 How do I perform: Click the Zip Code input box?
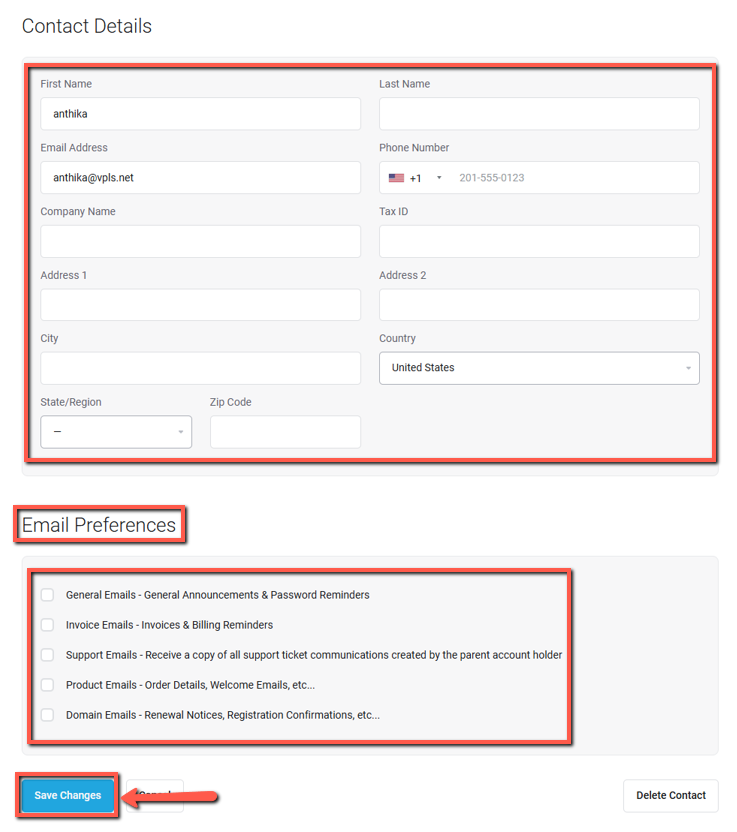point(285,432)
